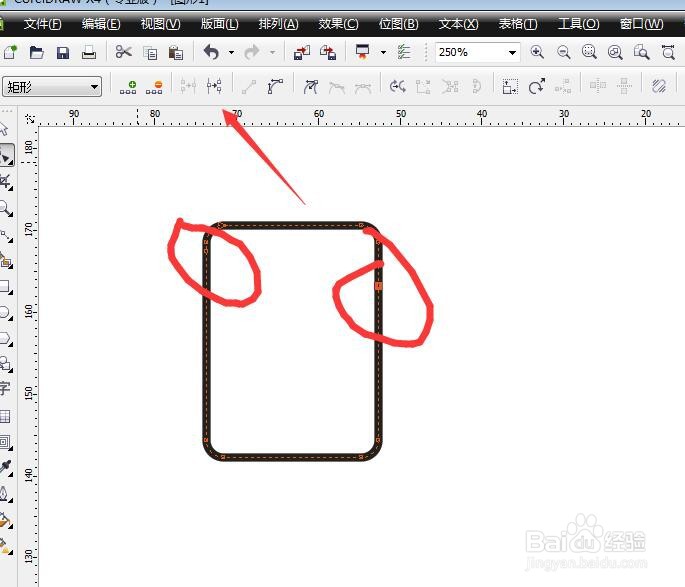Zoom to all objects
The height and width of the screenshot is (587, 685).
point(616,52)
